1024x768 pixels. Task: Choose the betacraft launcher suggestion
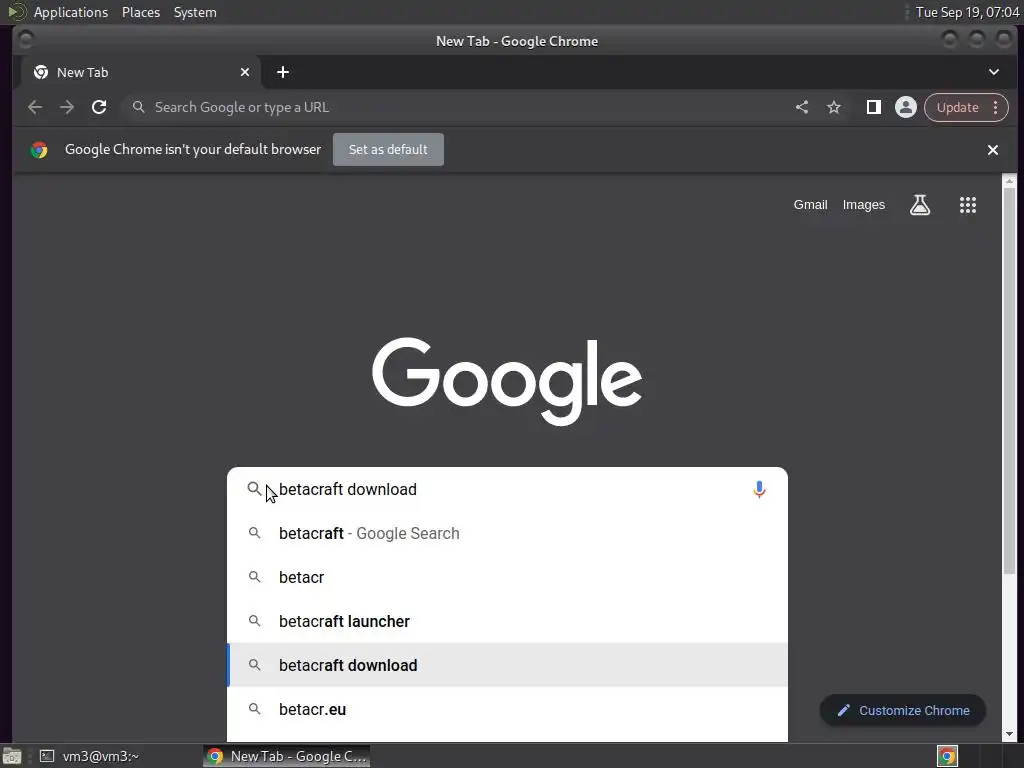pyautogui.click(x=507, y=621)
